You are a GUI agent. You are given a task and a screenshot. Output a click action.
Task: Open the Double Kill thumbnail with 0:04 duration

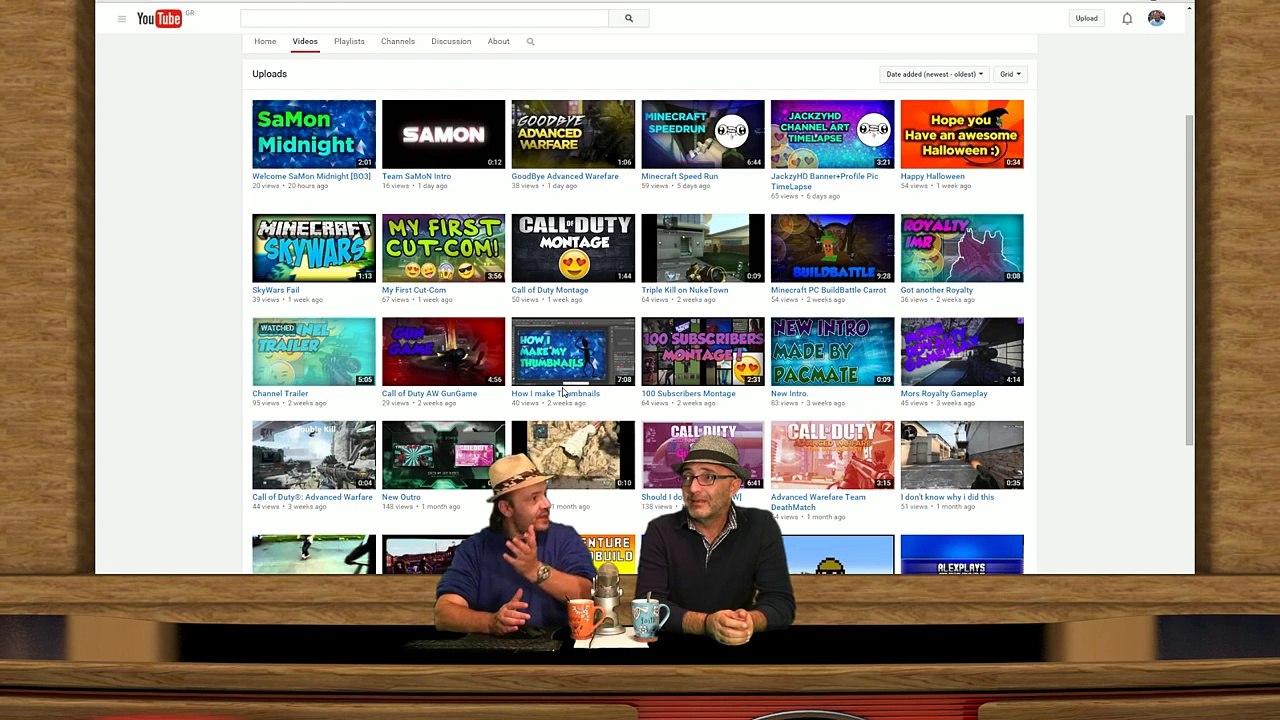click(x=314, y=455)
